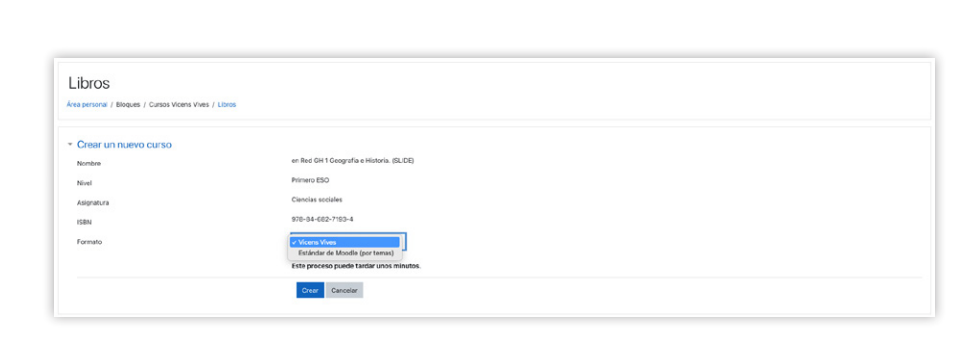Click the Formato field label
Screen dimensions: 965x362
(x=89, y=242)
